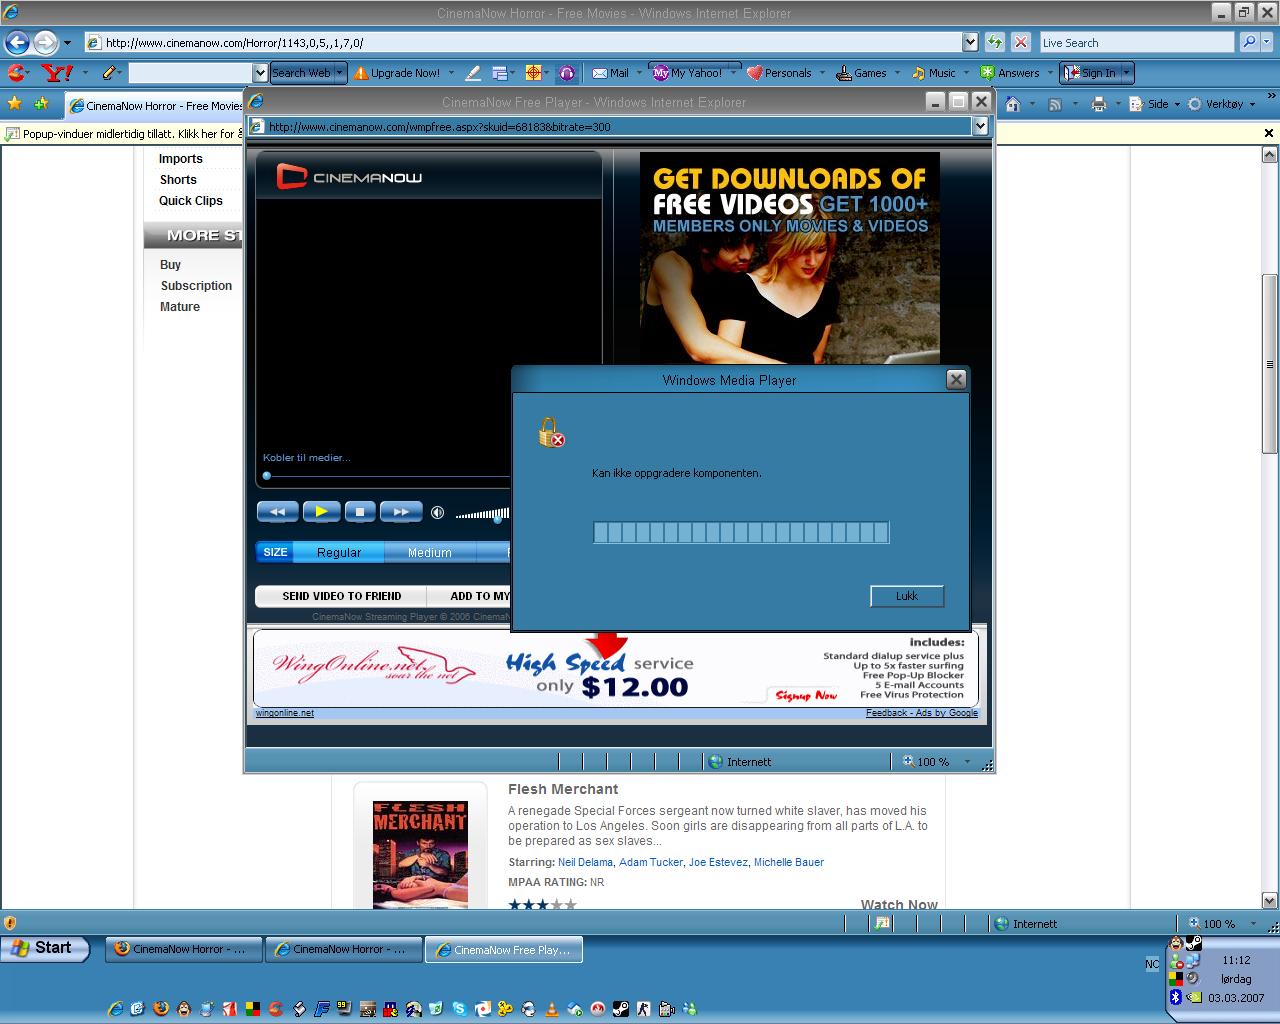Select the Regular video size
Viewport: 1280px width, 1024px height.
(339, 552)
